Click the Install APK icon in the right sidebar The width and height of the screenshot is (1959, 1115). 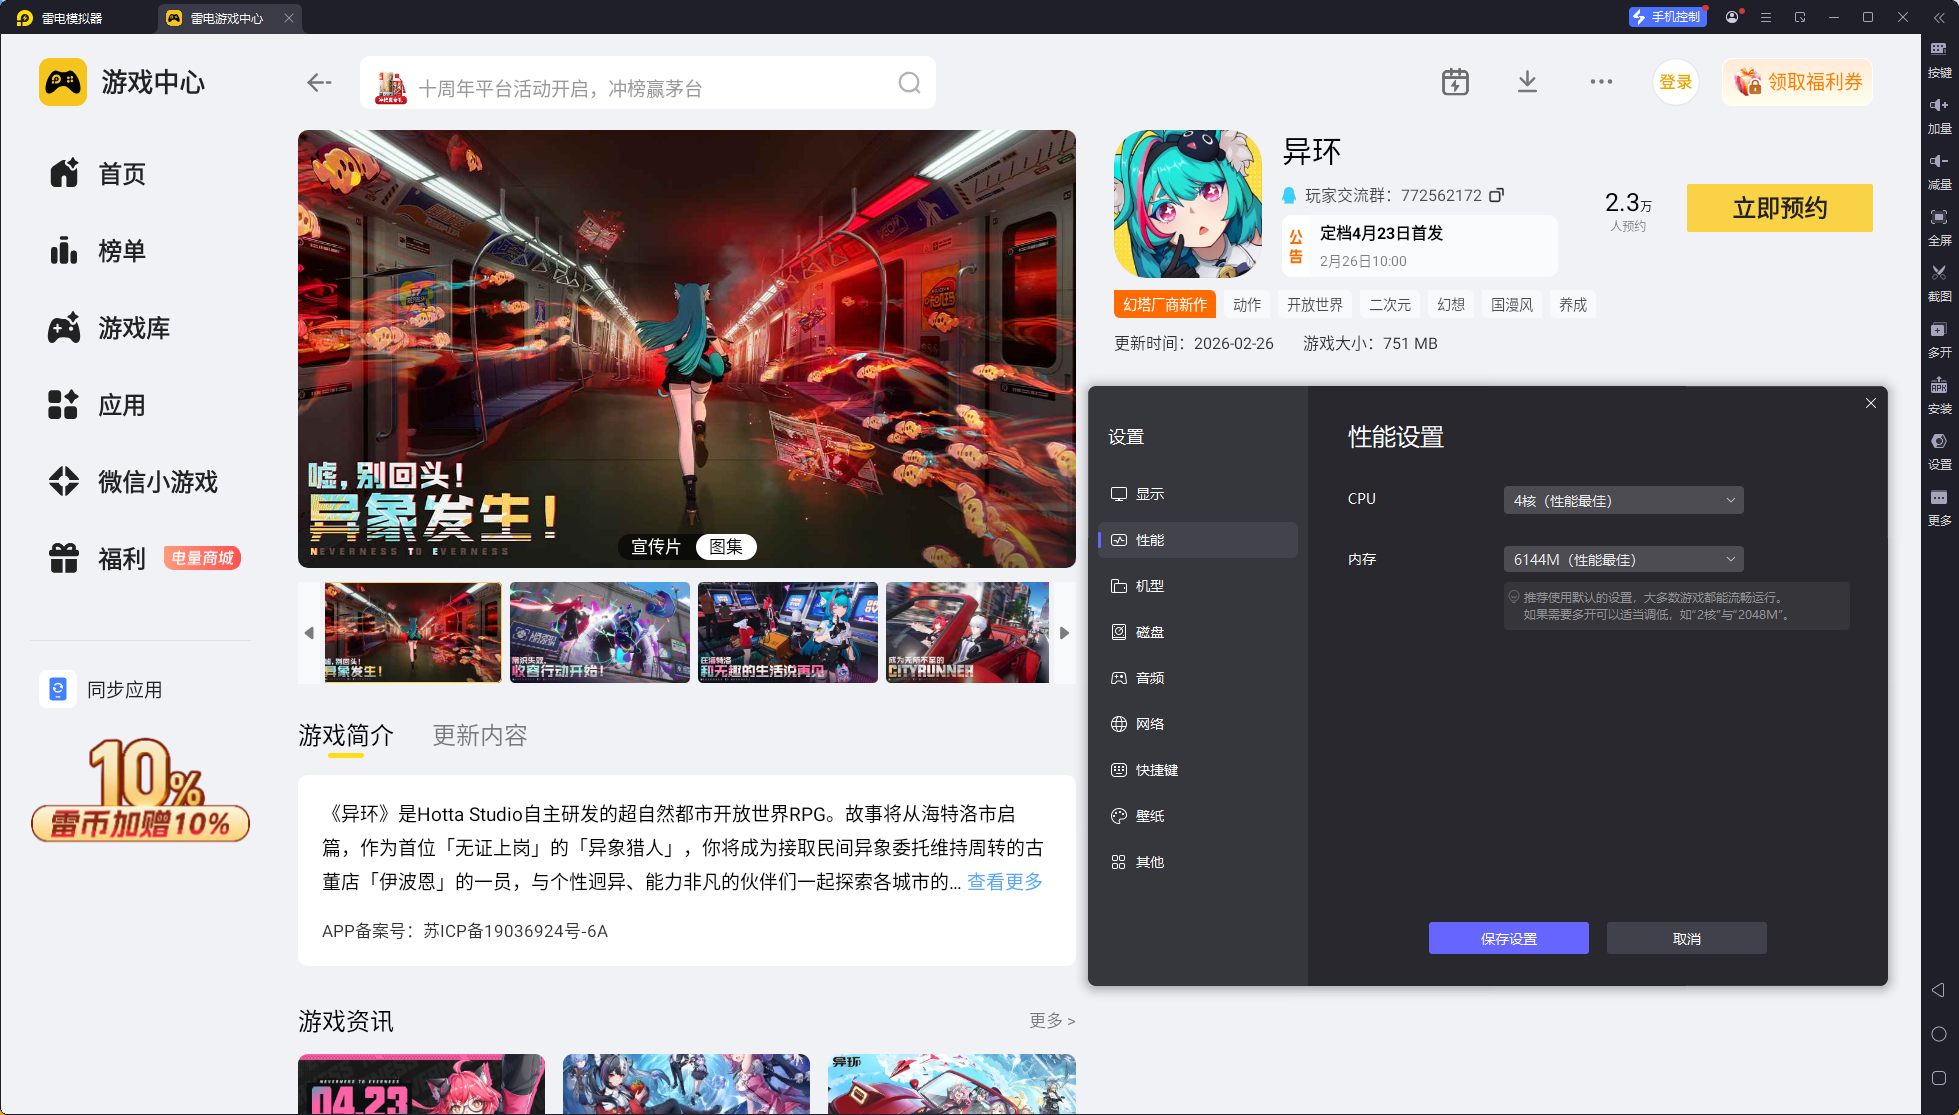pos(1938,386)
